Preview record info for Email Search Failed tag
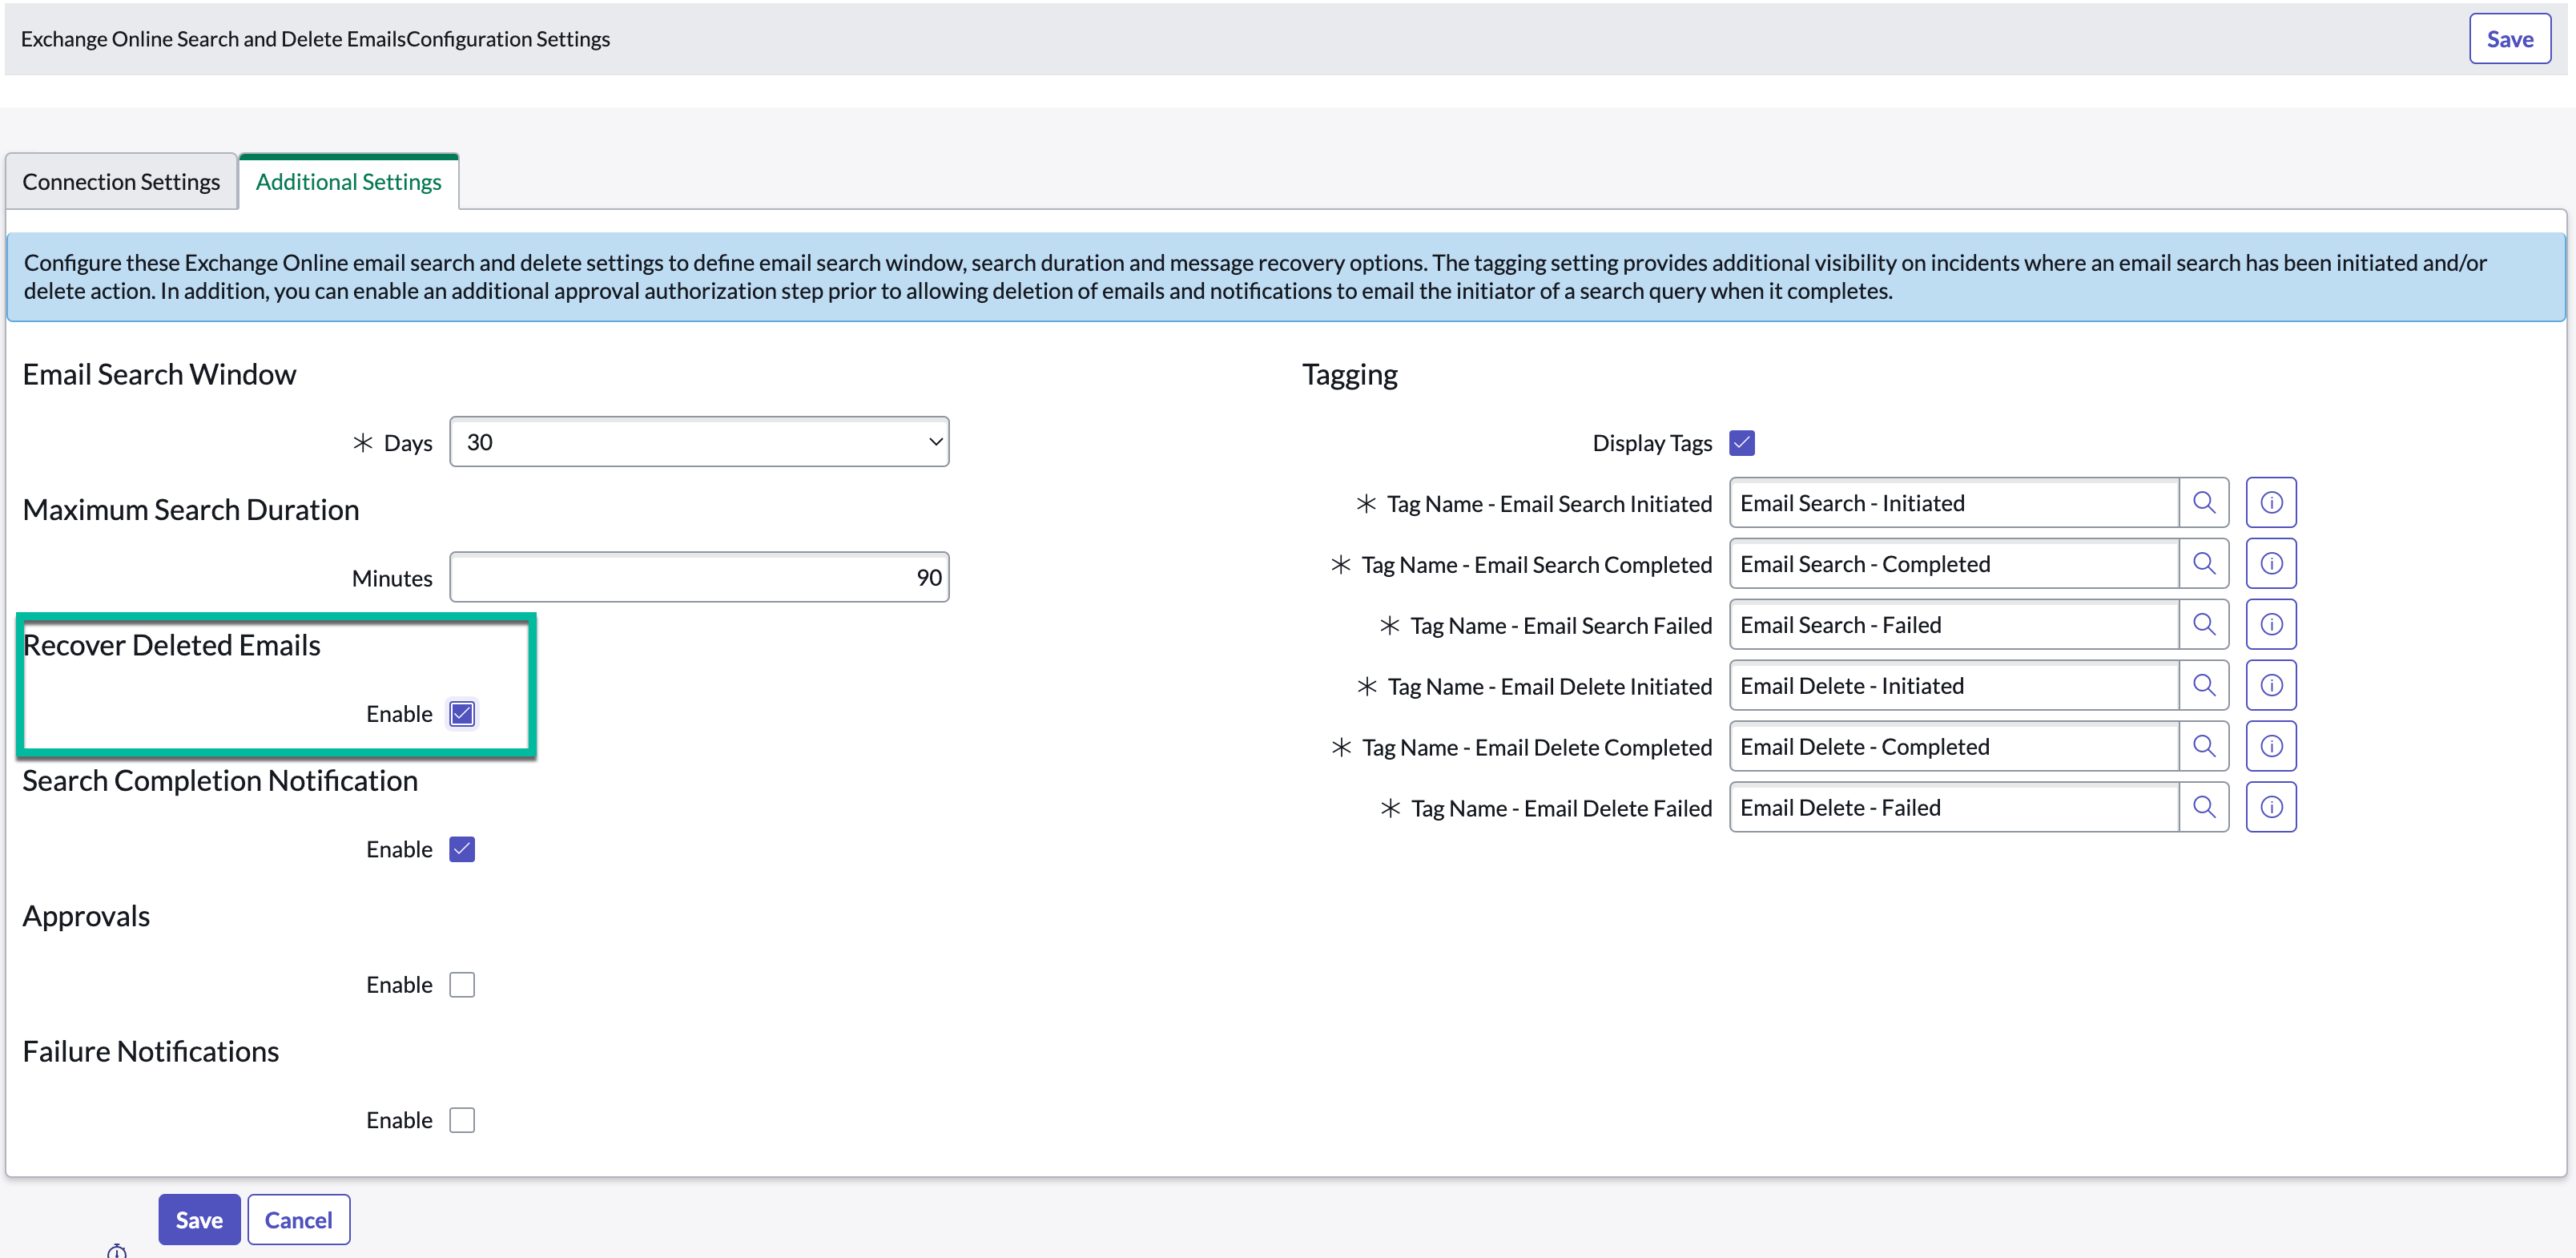Viewport: 2576px width, 1258px height. [x=2271, y=625]
